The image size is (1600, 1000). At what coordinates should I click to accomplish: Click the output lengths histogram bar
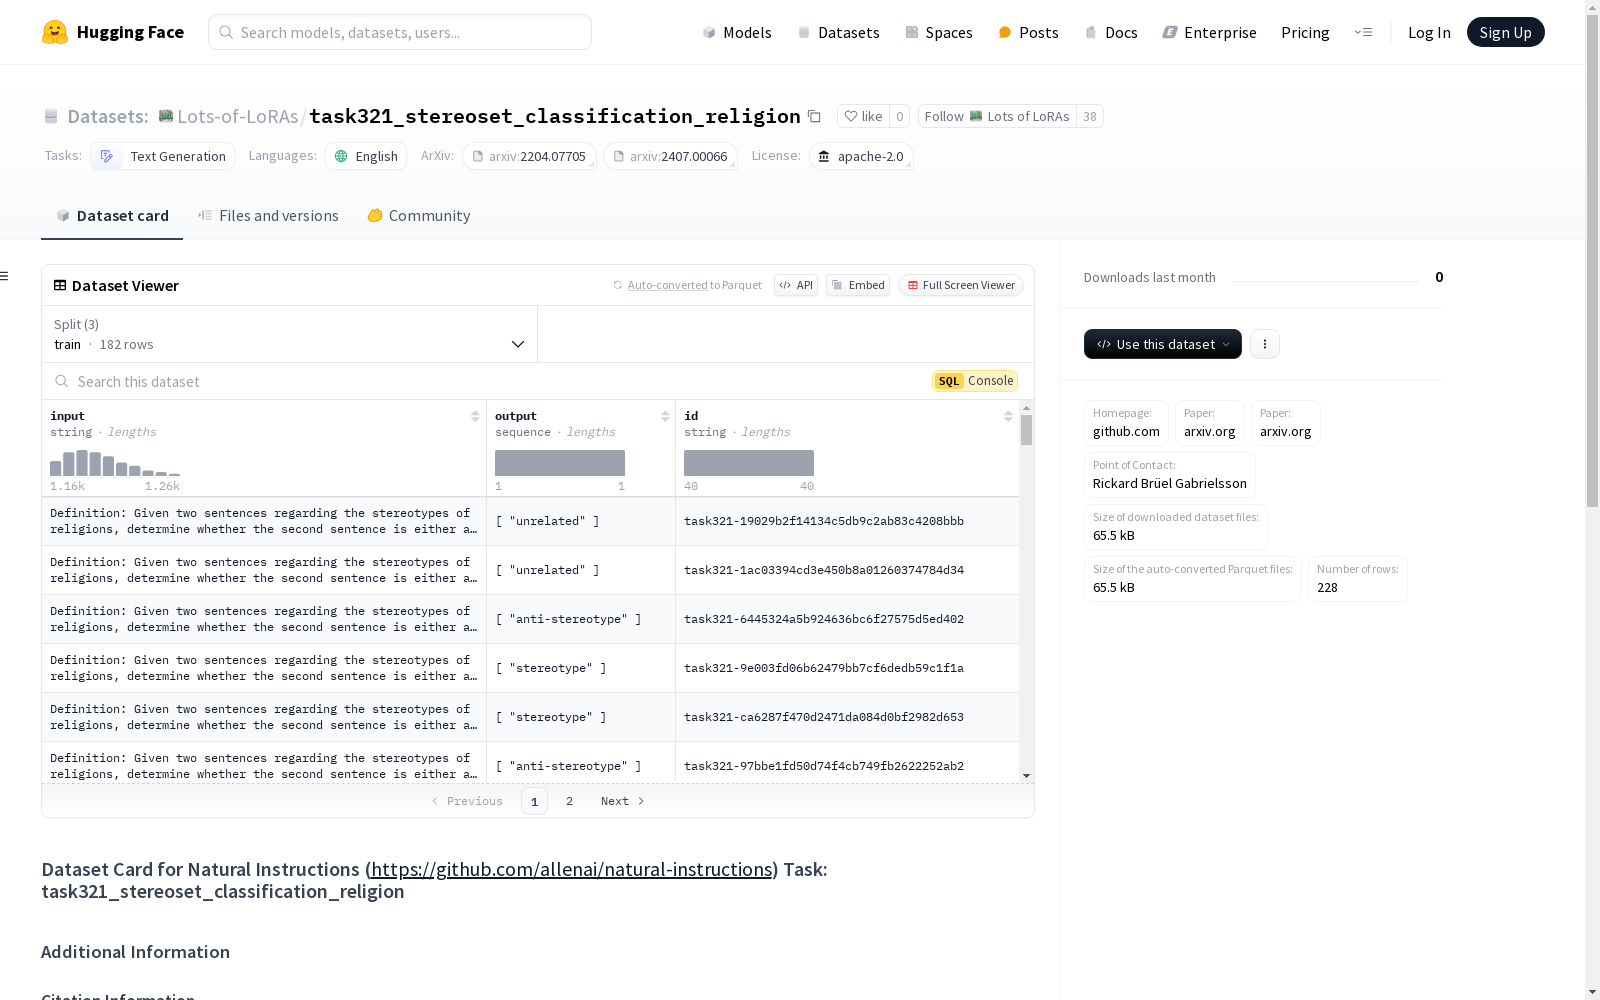(560, 463)
